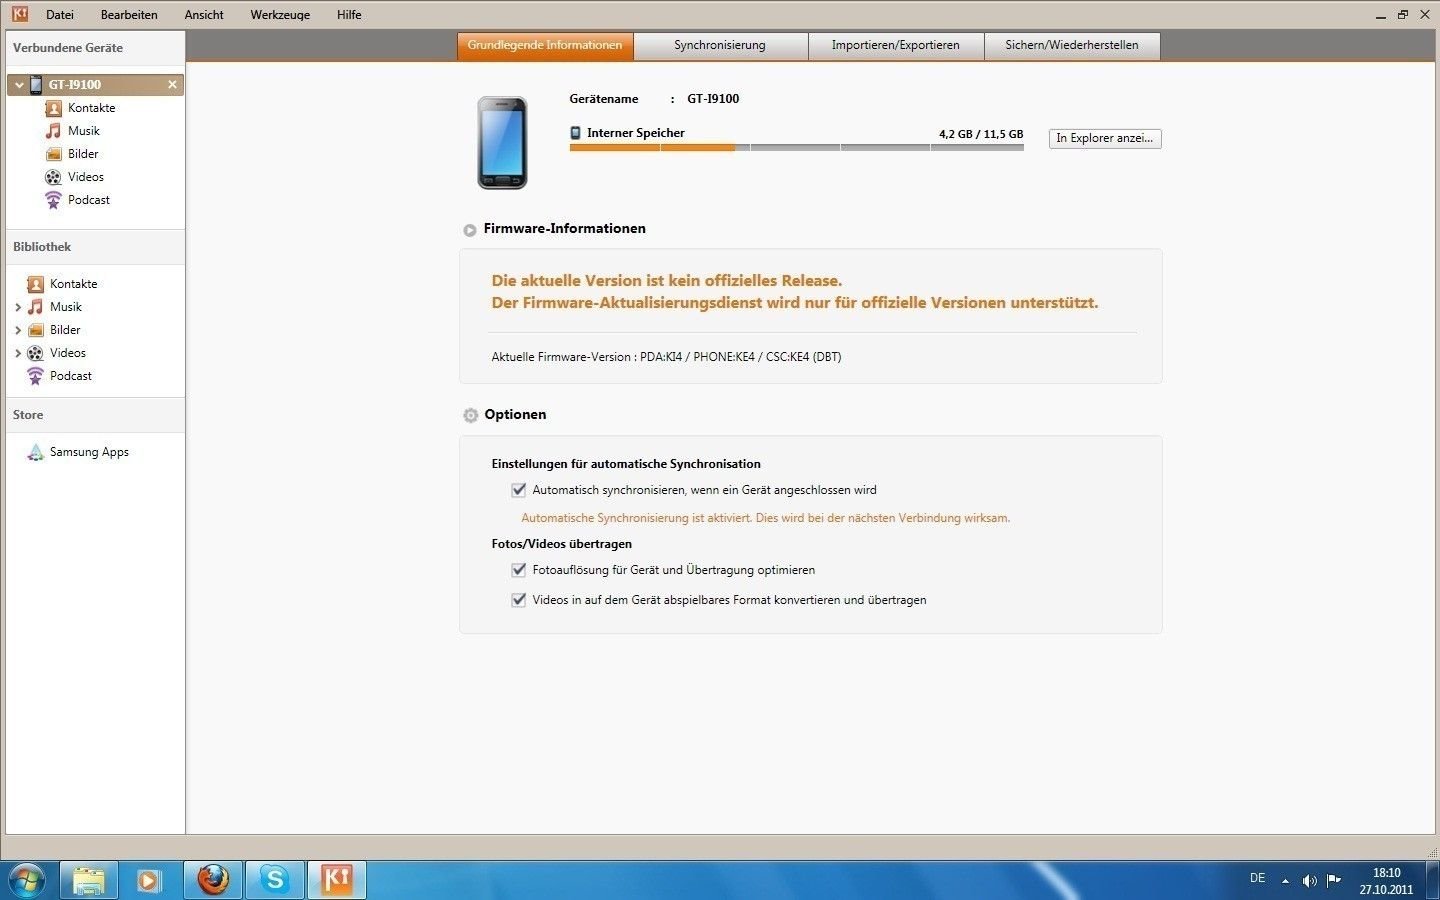
Task: Open Bibliothek Musik icon
Action: (36, 307)
